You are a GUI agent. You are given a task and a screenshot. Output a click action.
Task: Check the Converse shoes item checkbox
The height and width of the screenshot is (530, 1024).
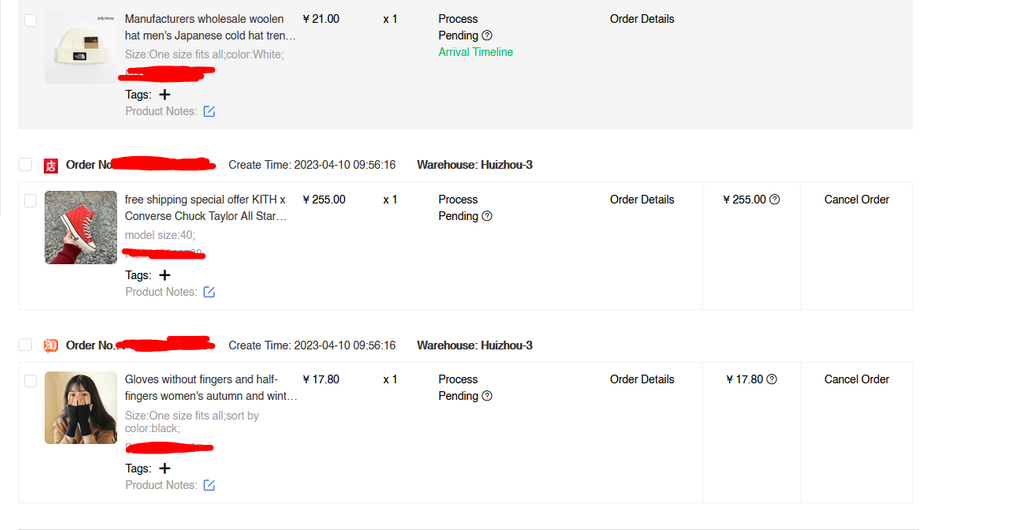30,200
